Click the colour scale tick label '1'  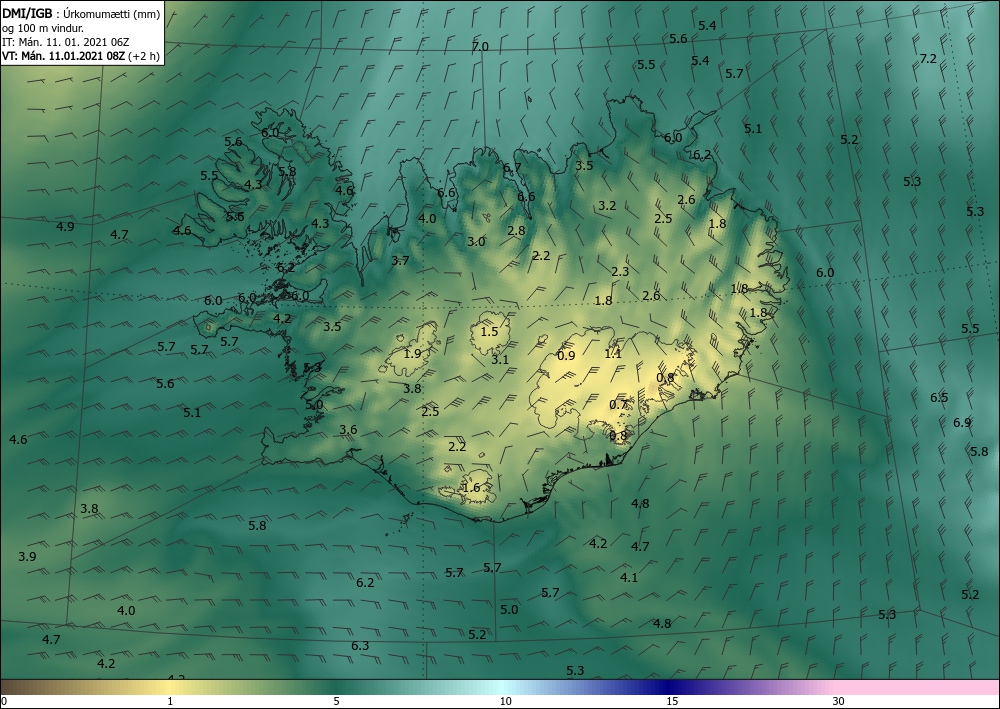coord(170,701)
